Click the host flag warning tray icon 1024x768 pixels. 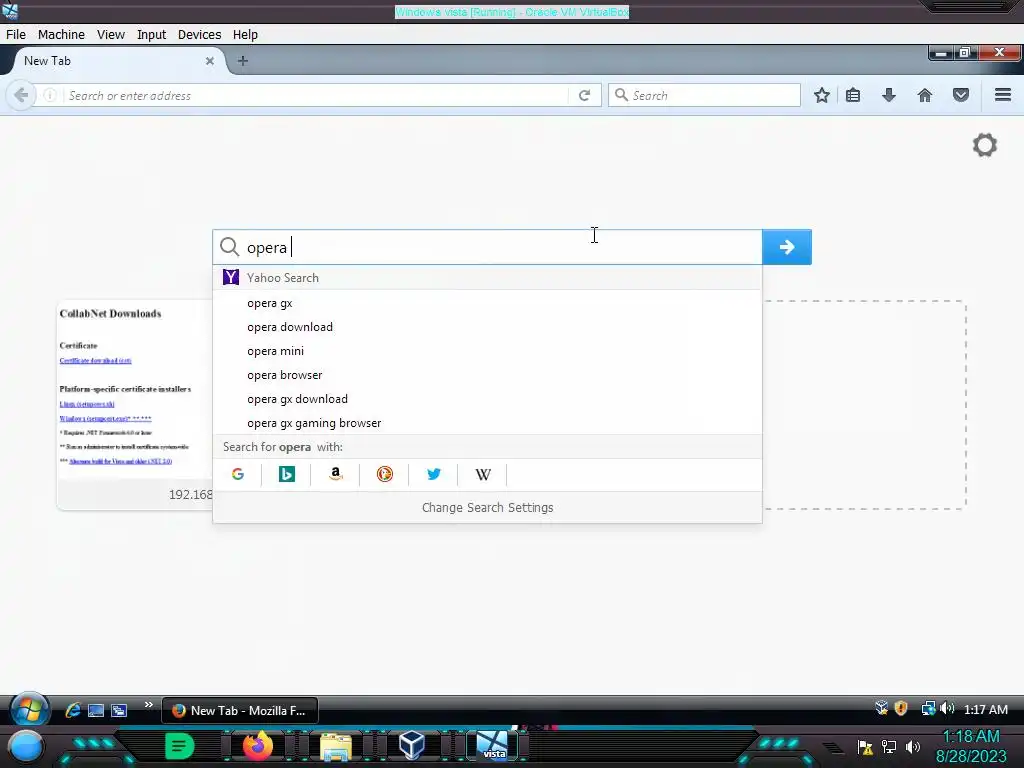click(865, 747)
